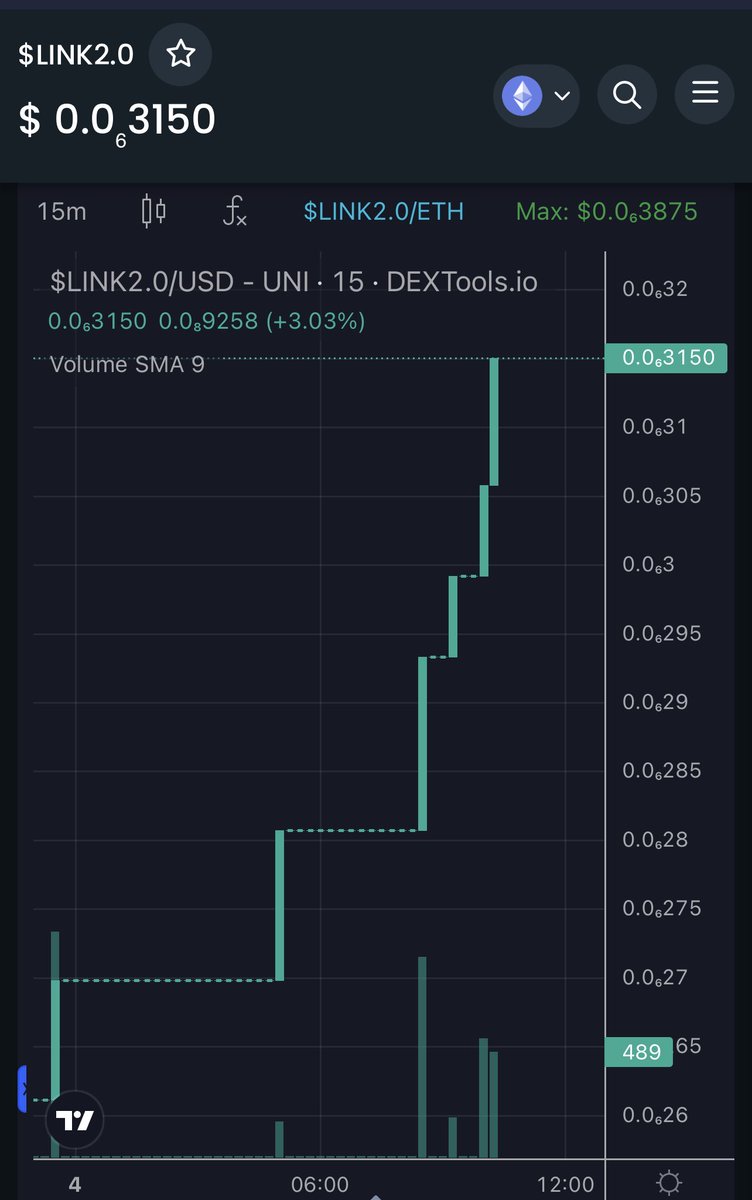
Task: Click the 0.0₆285 price axis label
Action: tap(661, 771)
